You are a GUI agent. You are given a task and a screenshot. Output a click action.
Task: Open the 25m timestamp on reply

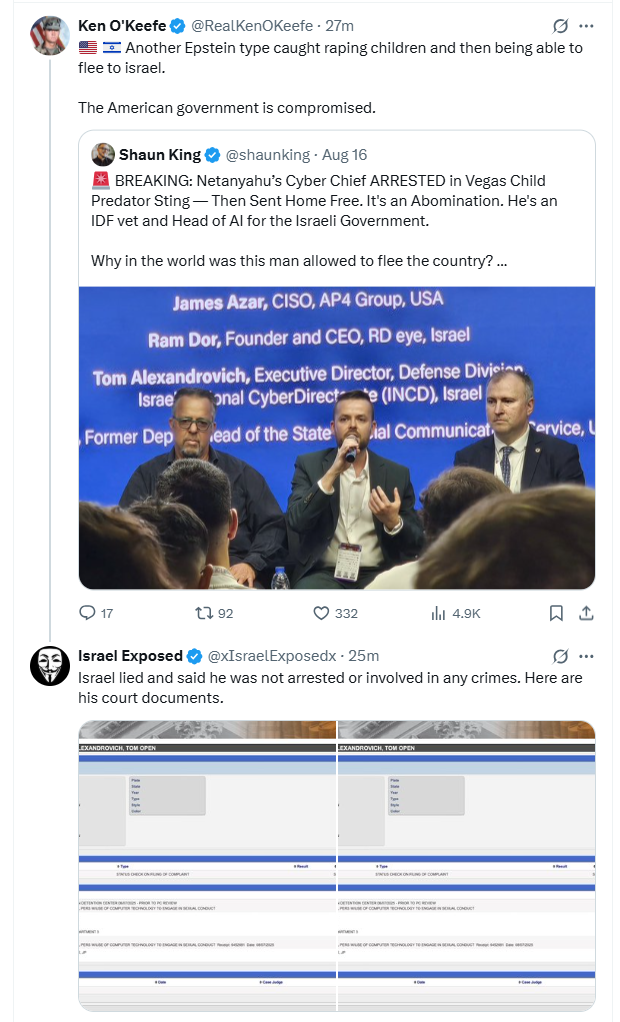364,656
